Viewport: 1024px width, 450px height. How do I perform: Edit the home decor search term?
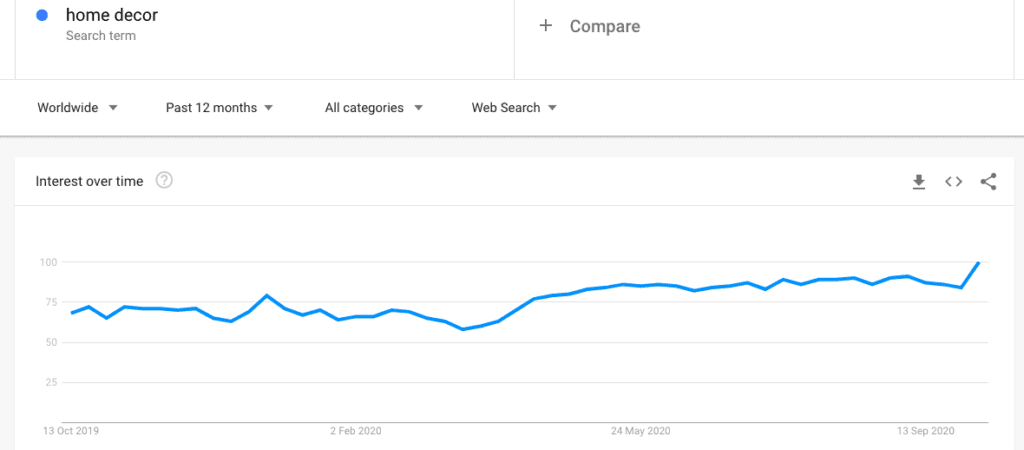(112, 14)
